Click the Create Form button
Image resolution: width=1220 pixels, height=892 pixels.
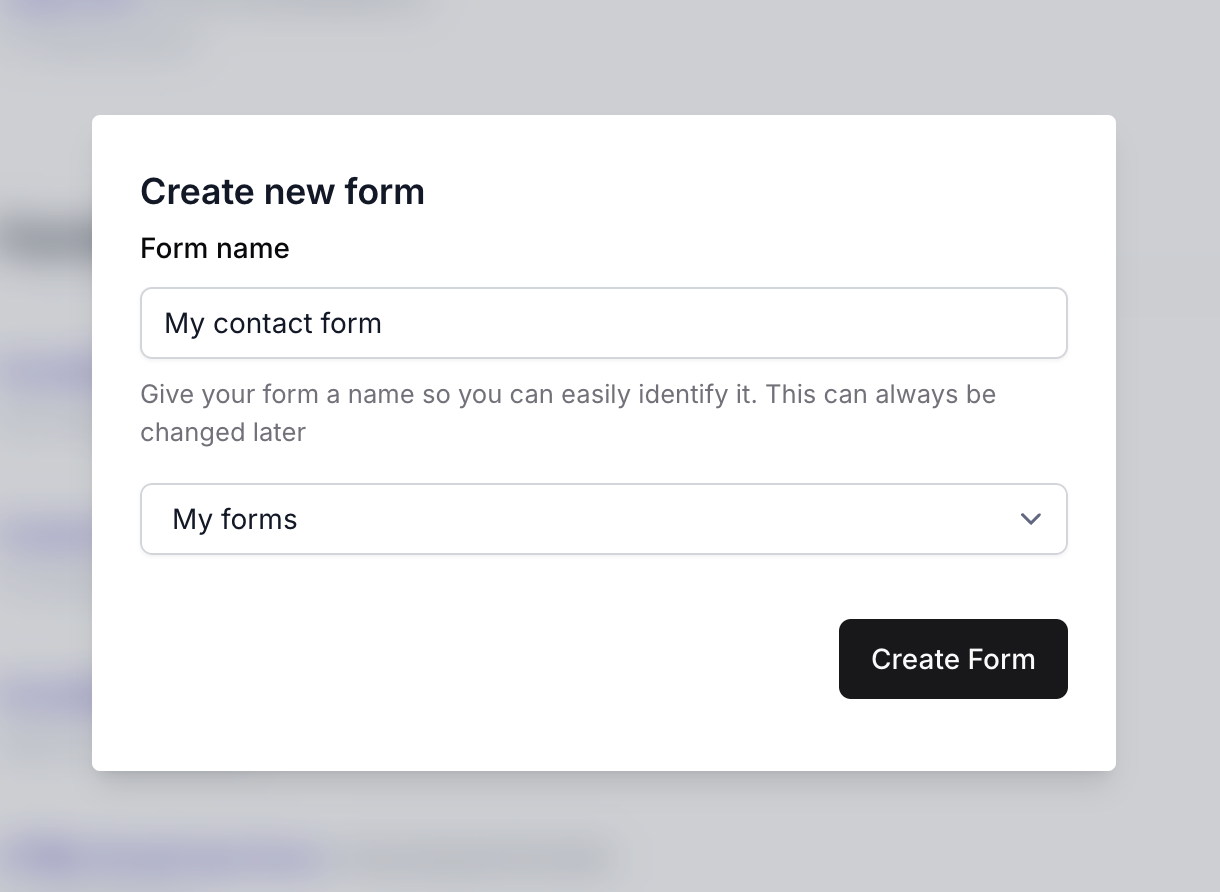(x=952, y=659)
